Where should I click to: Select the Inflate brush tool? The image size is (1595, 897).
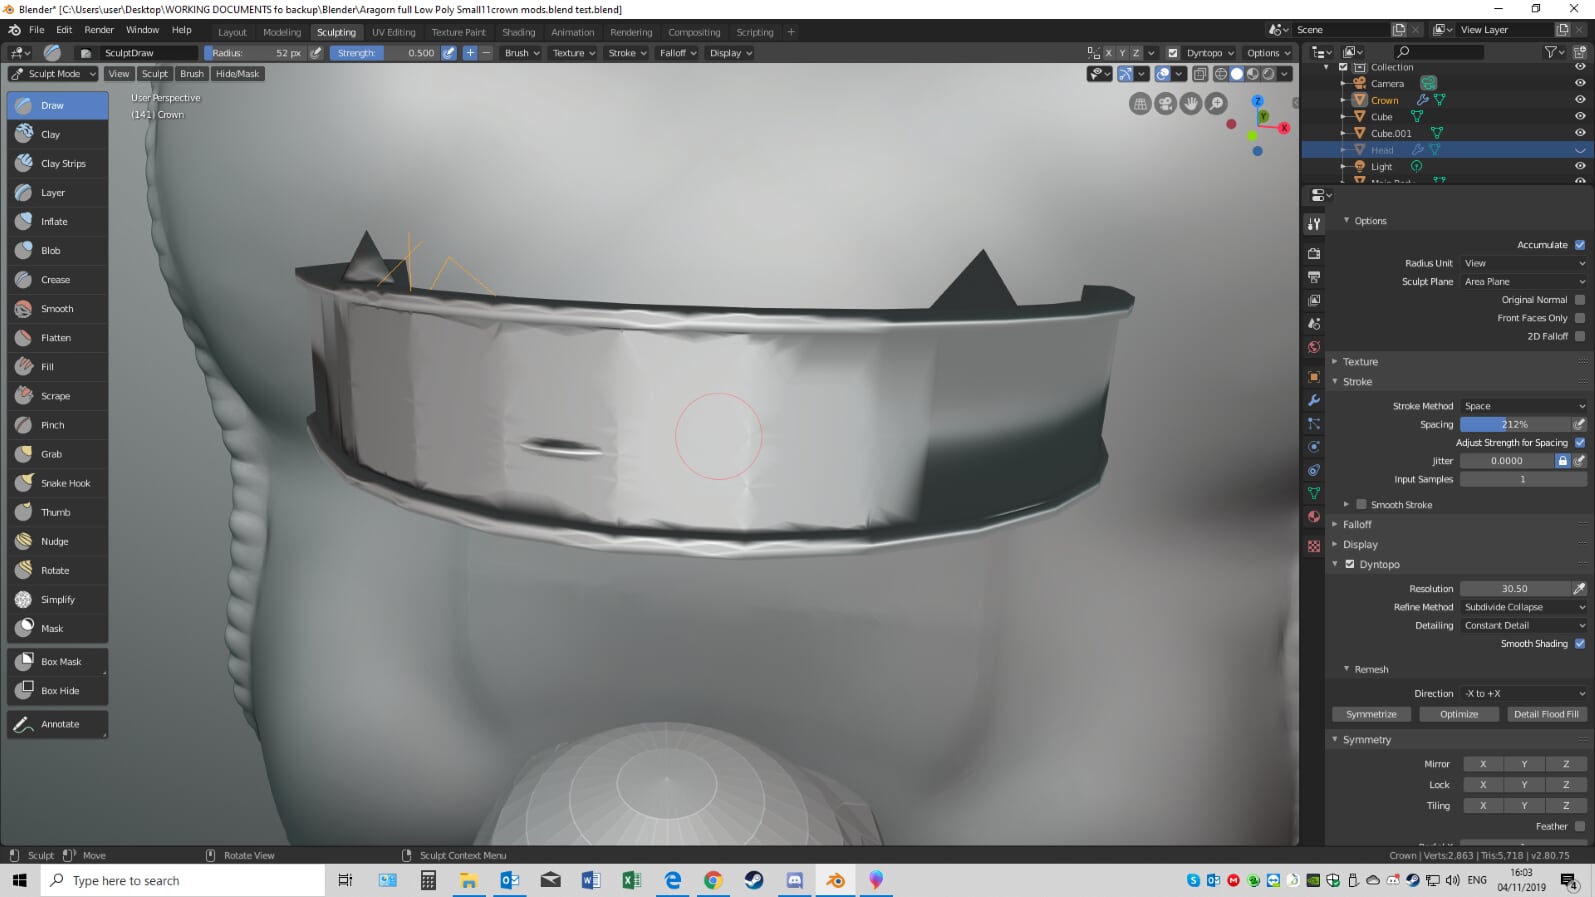[x=58, y=221]
